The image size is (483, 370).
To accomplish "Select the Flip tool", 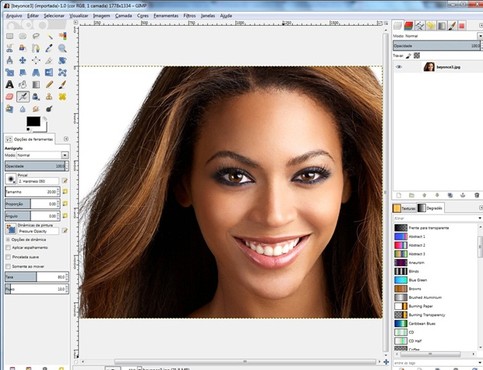I will point(49,72).
